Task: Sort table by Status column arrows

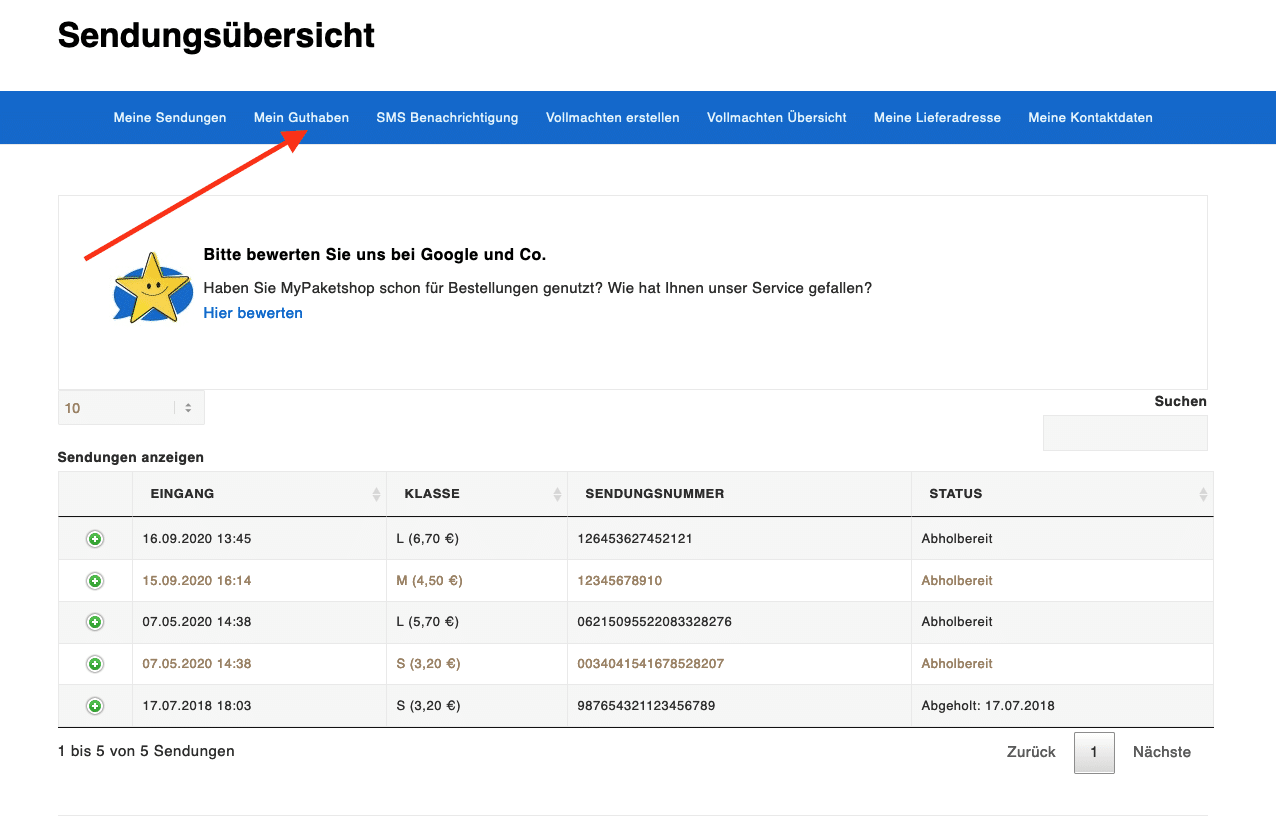Action: click(x=1203, y=494)
